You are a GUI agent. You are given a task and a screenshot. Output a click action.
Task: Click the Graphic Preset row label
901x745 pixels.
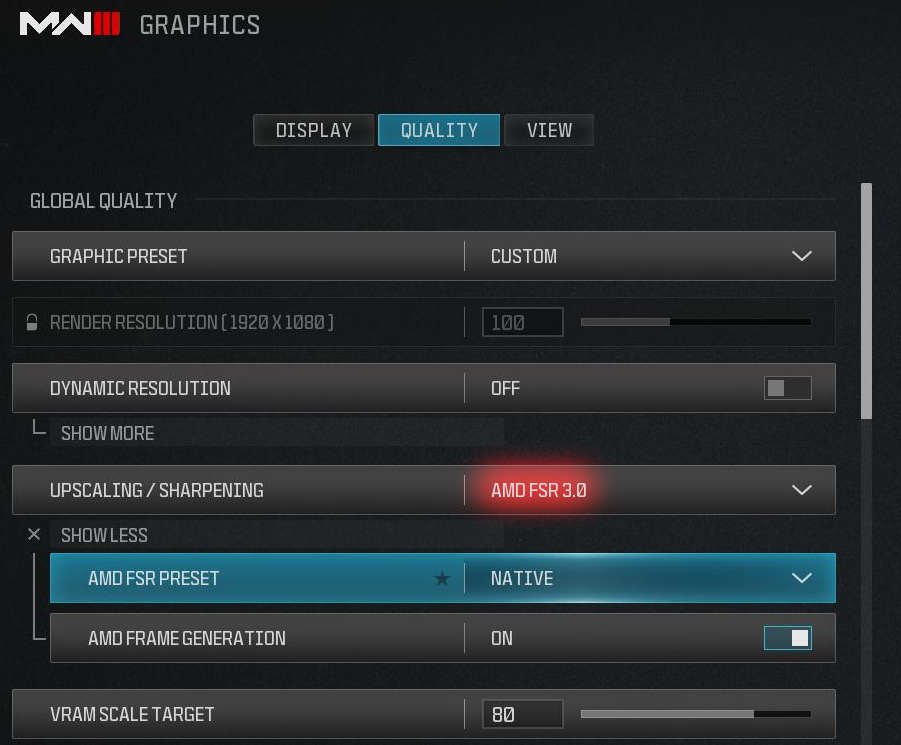coord(118,256)
